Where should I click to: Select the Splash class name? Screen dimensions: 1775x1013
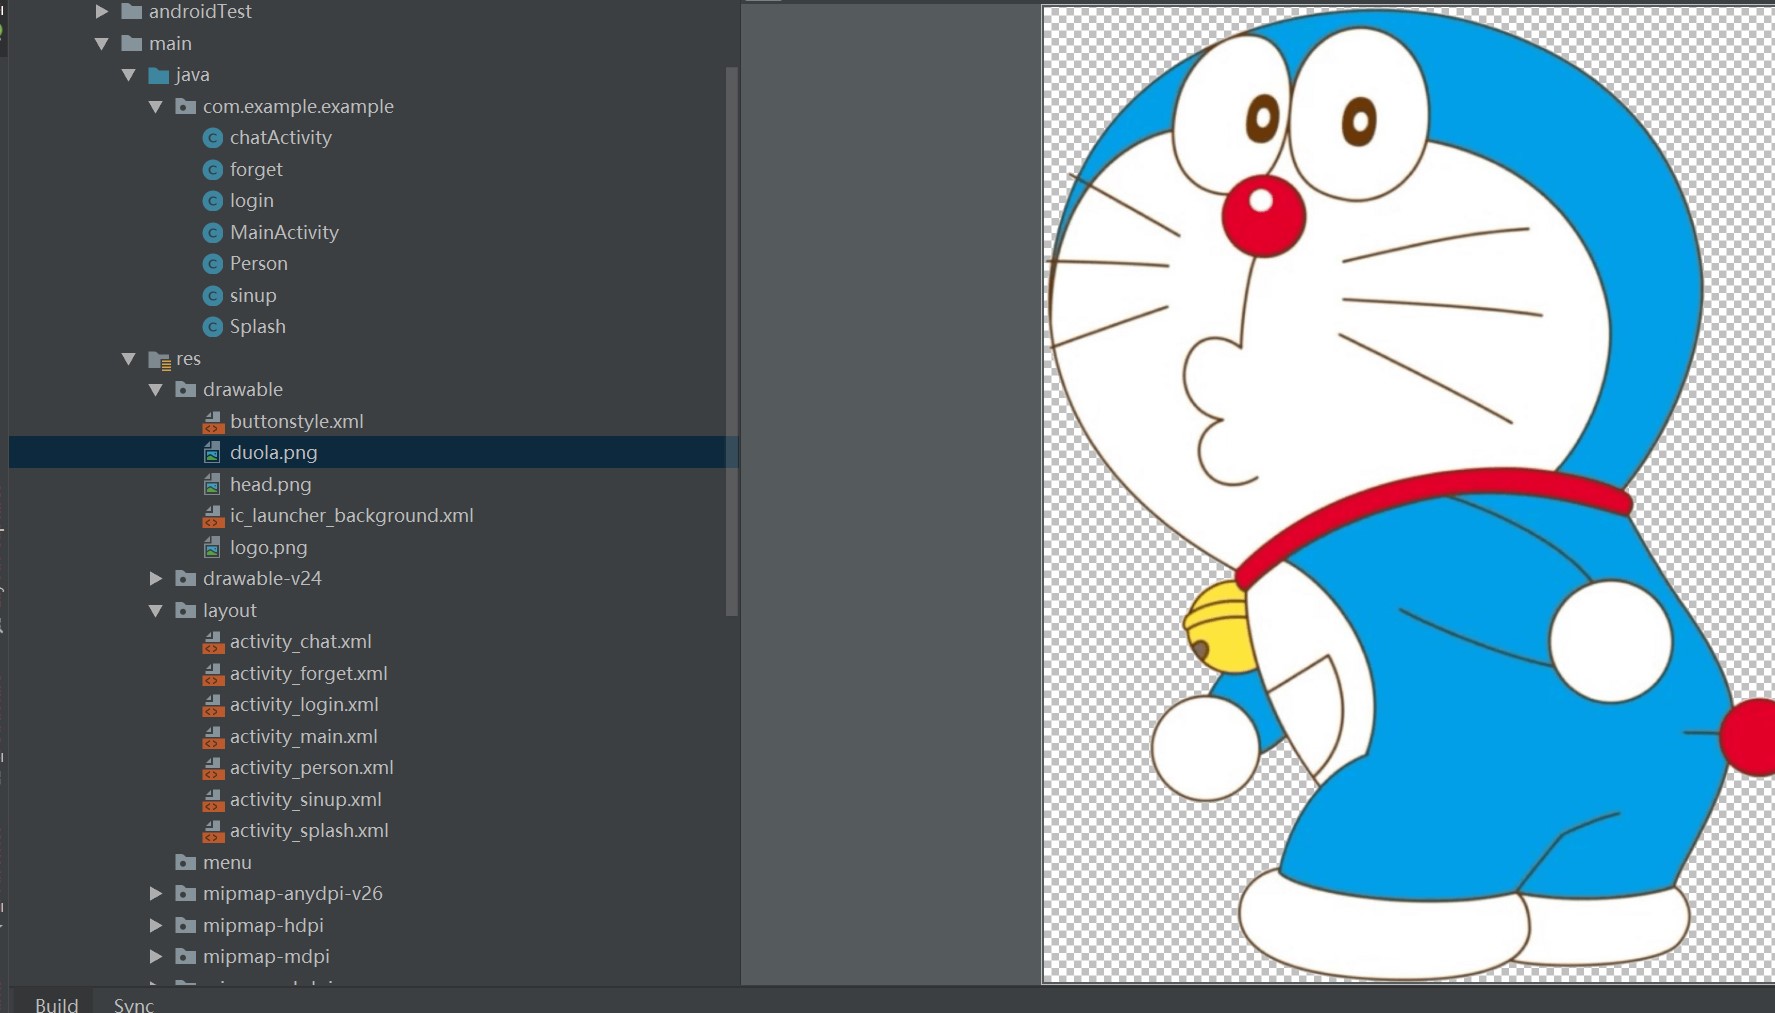pos(258,327)
